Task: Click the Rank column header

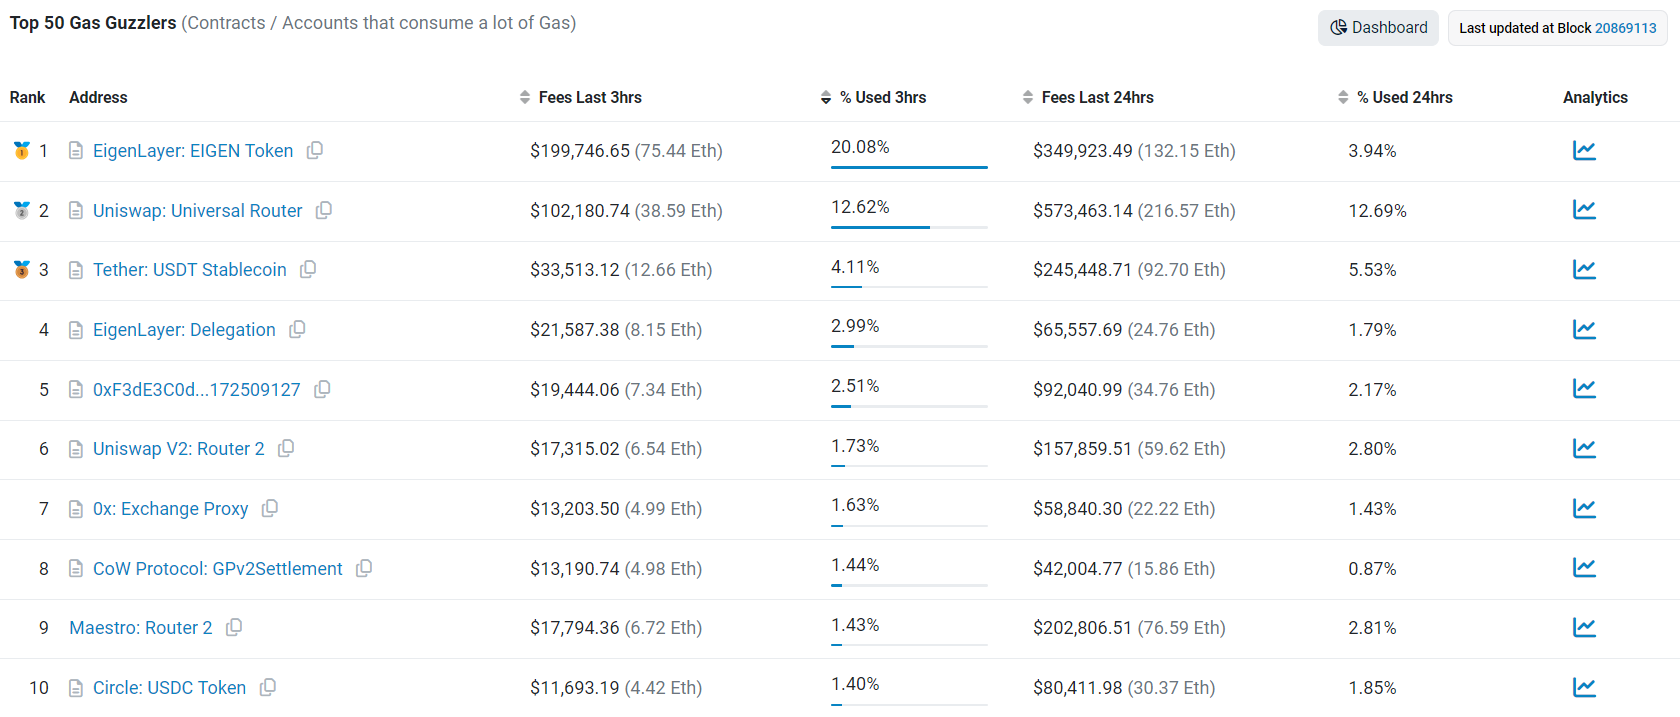Action: coord(27,97)
